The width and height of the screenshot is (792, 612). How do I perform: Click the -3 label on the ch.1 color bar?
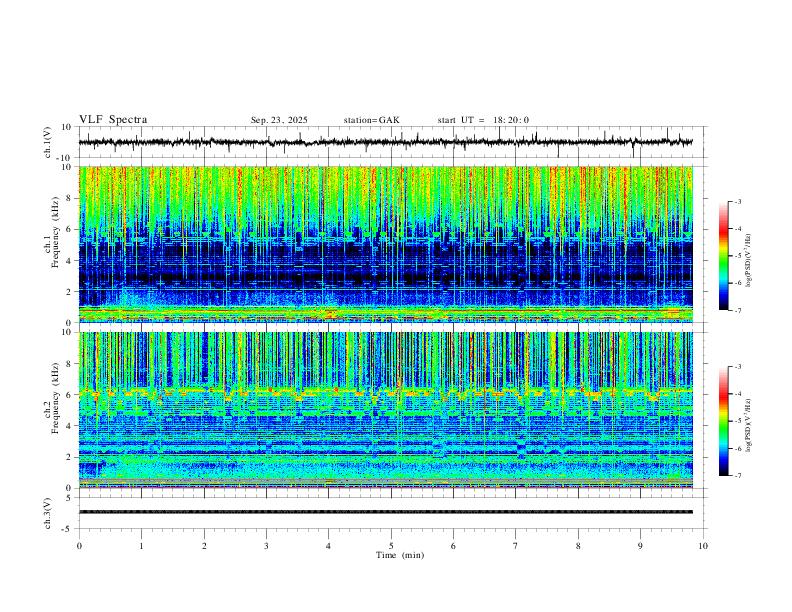click(737, 201)
